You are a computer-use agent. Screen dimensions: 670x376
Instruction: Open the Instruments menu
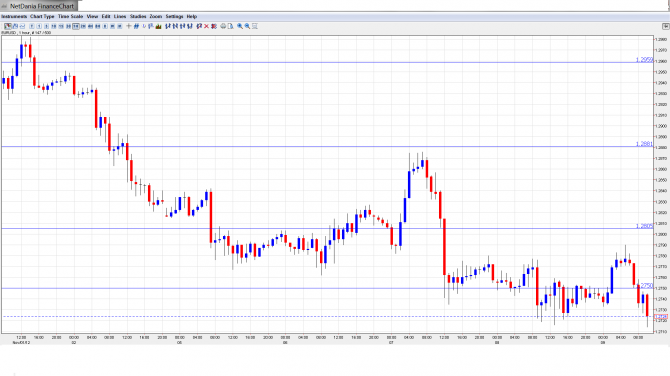coord(14,16)
